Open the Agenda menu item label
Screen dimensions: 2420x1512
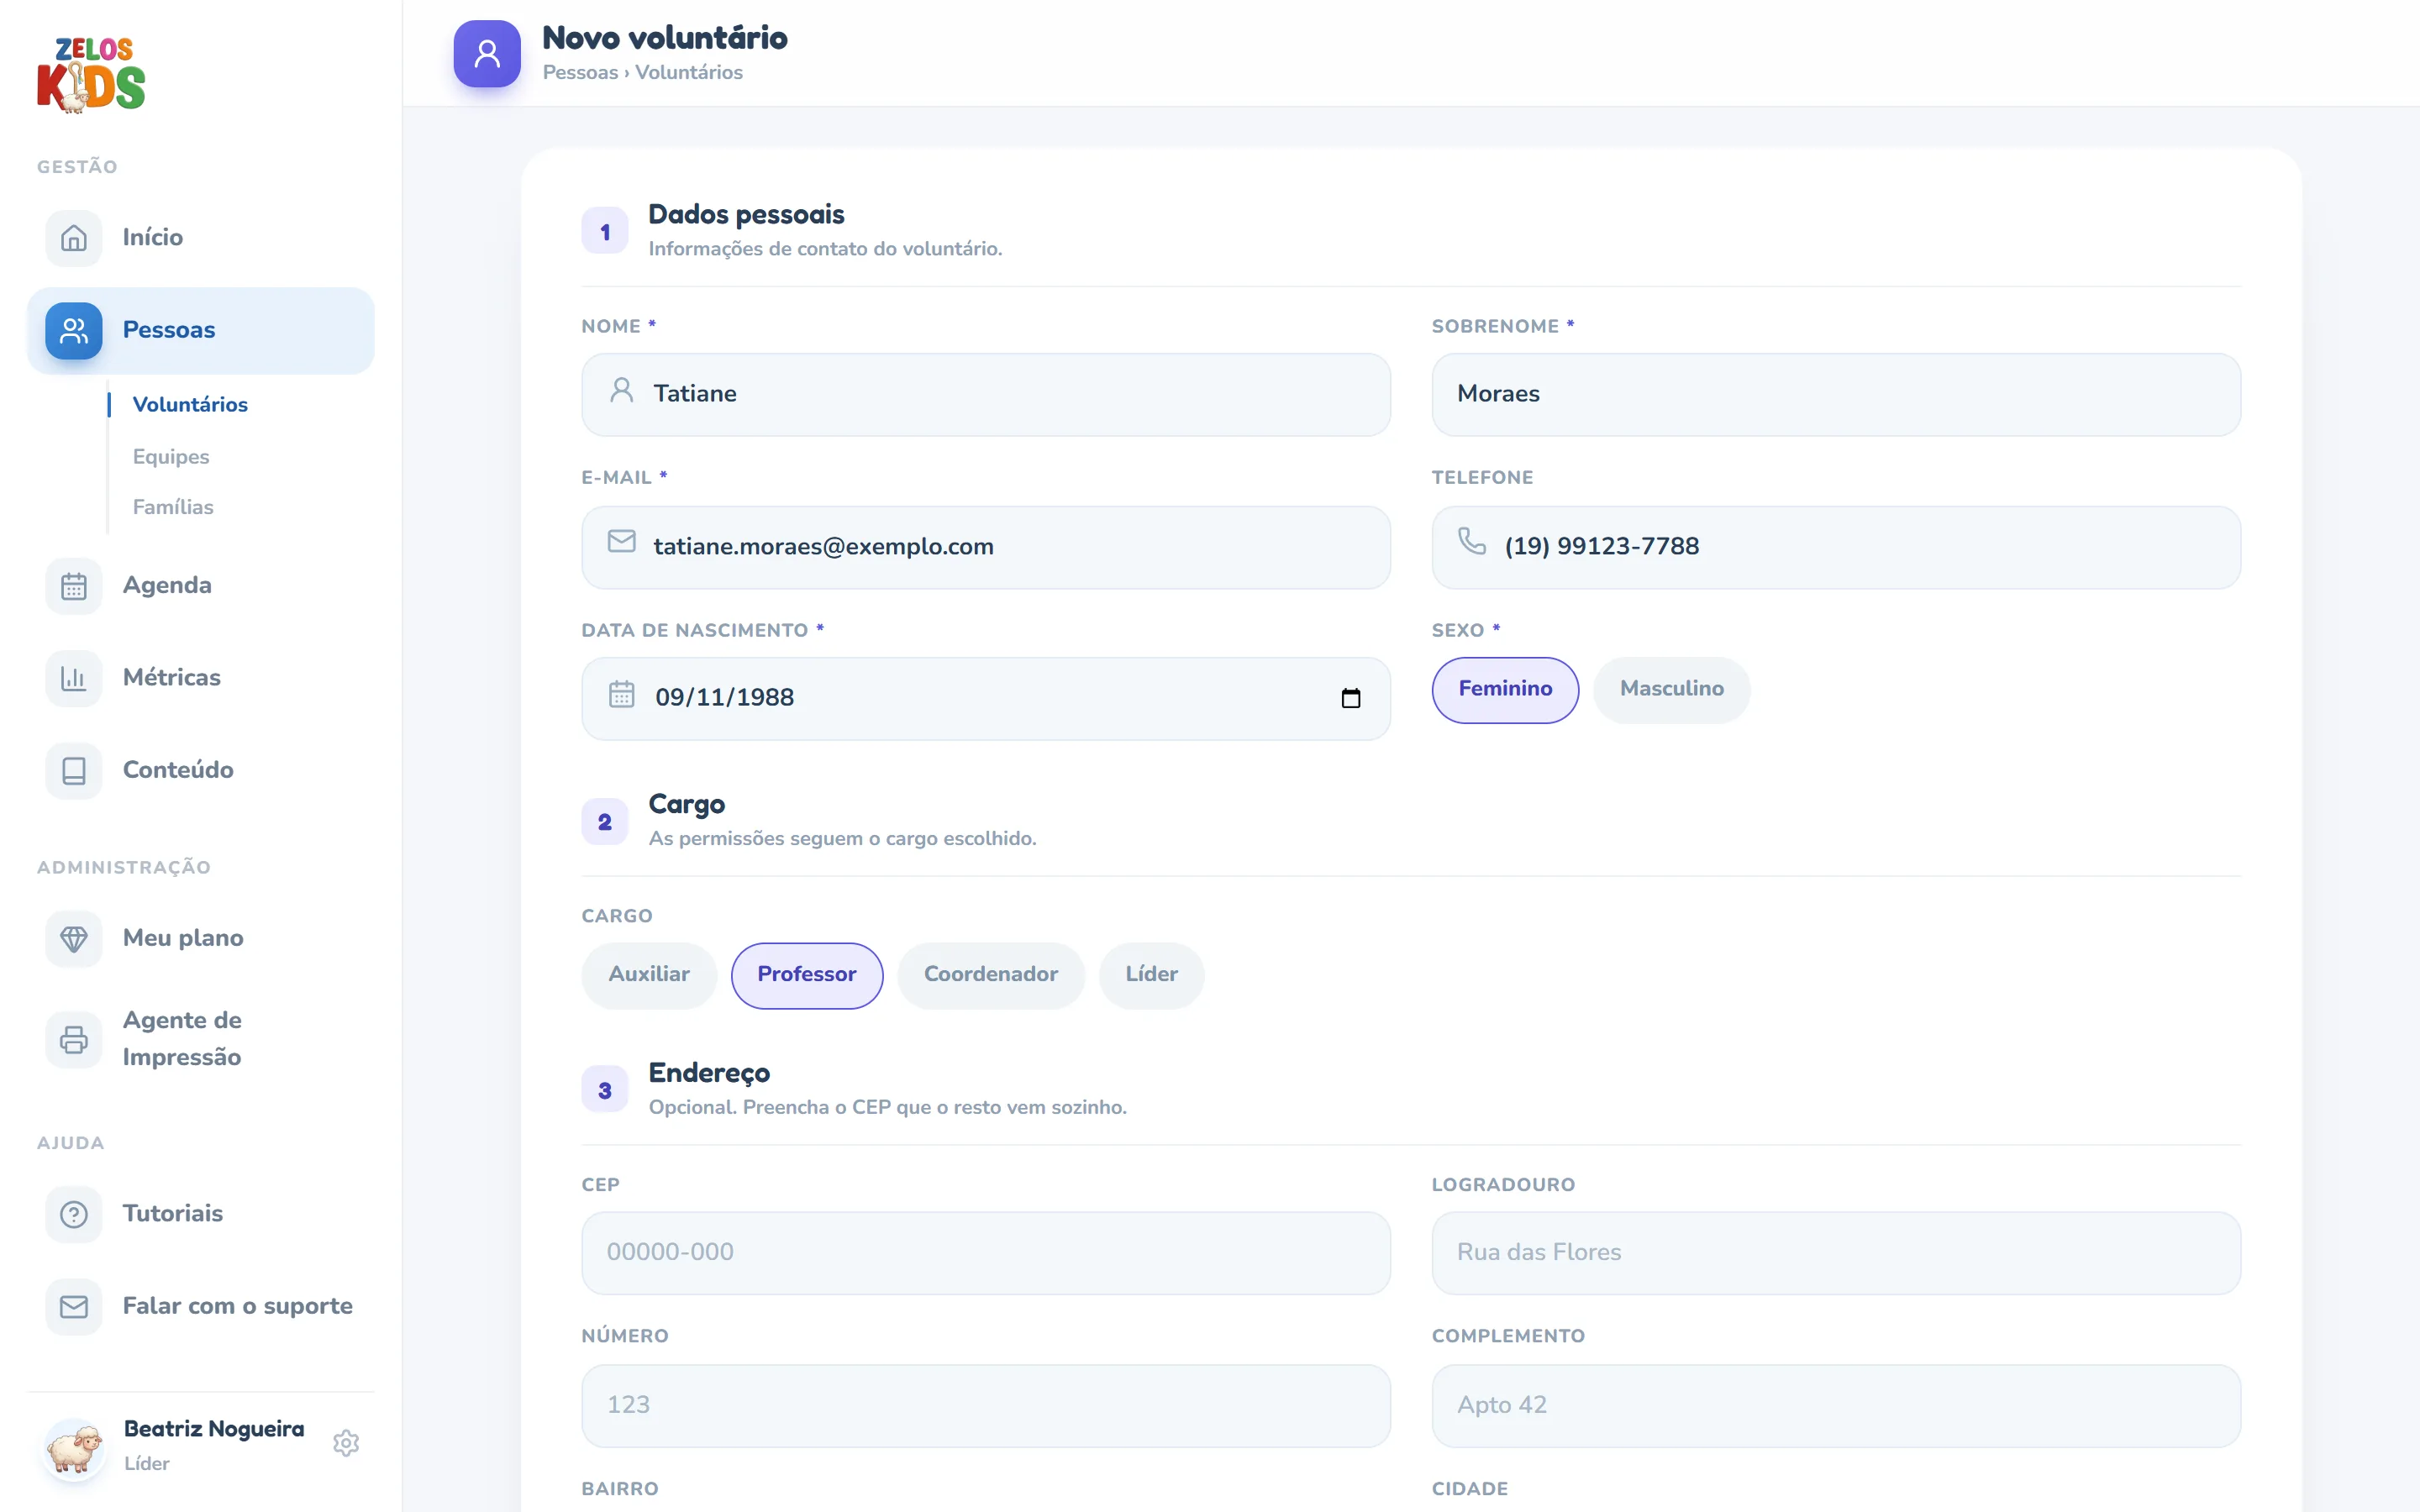point(167,585)
